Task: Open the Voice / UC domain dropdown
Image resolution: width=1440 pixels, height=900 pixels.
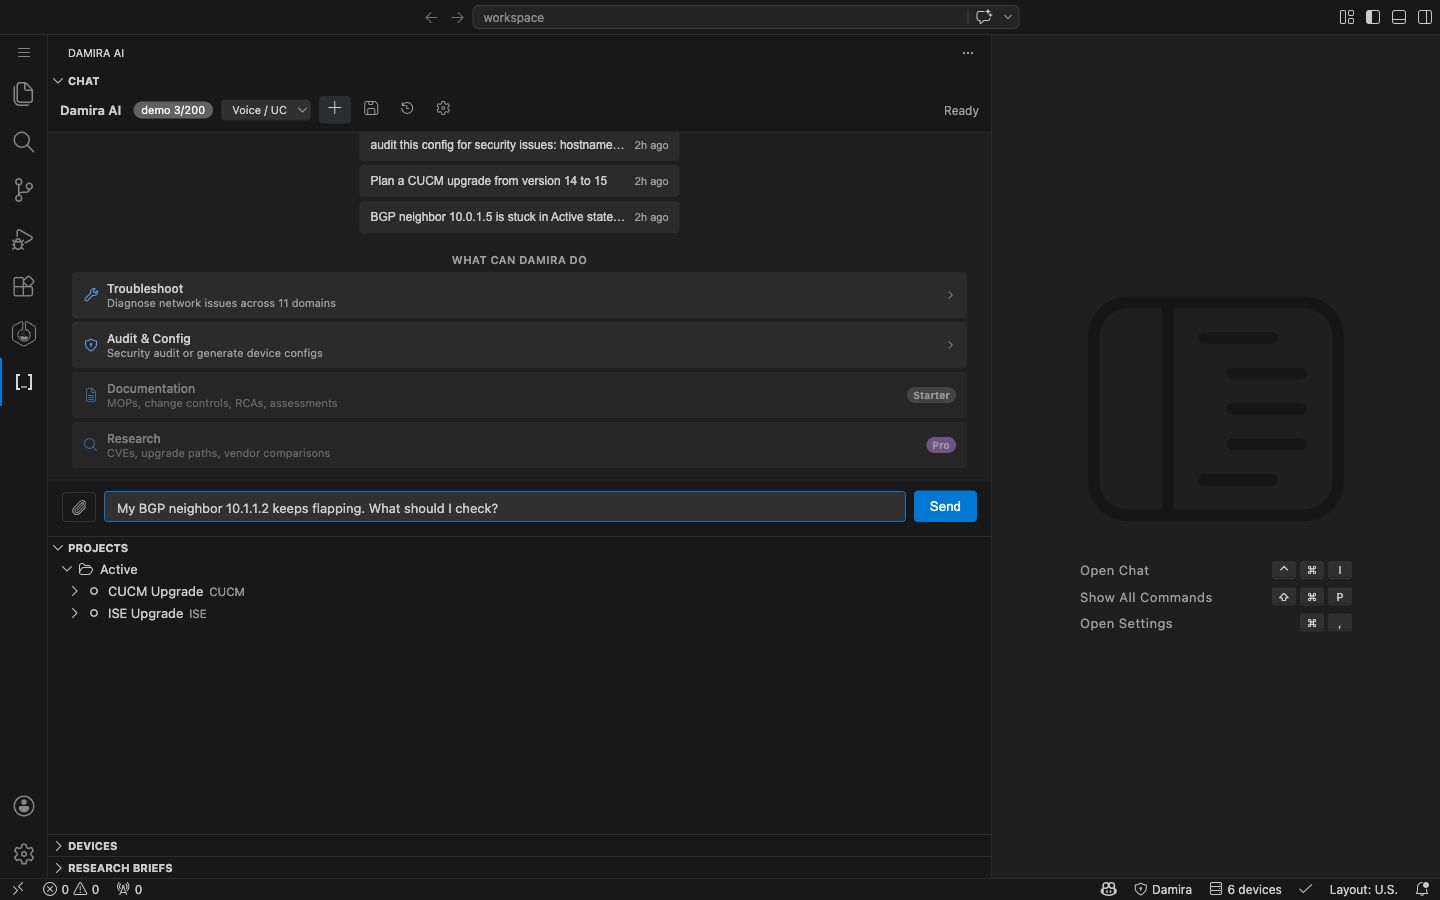Action: [266, 110]
